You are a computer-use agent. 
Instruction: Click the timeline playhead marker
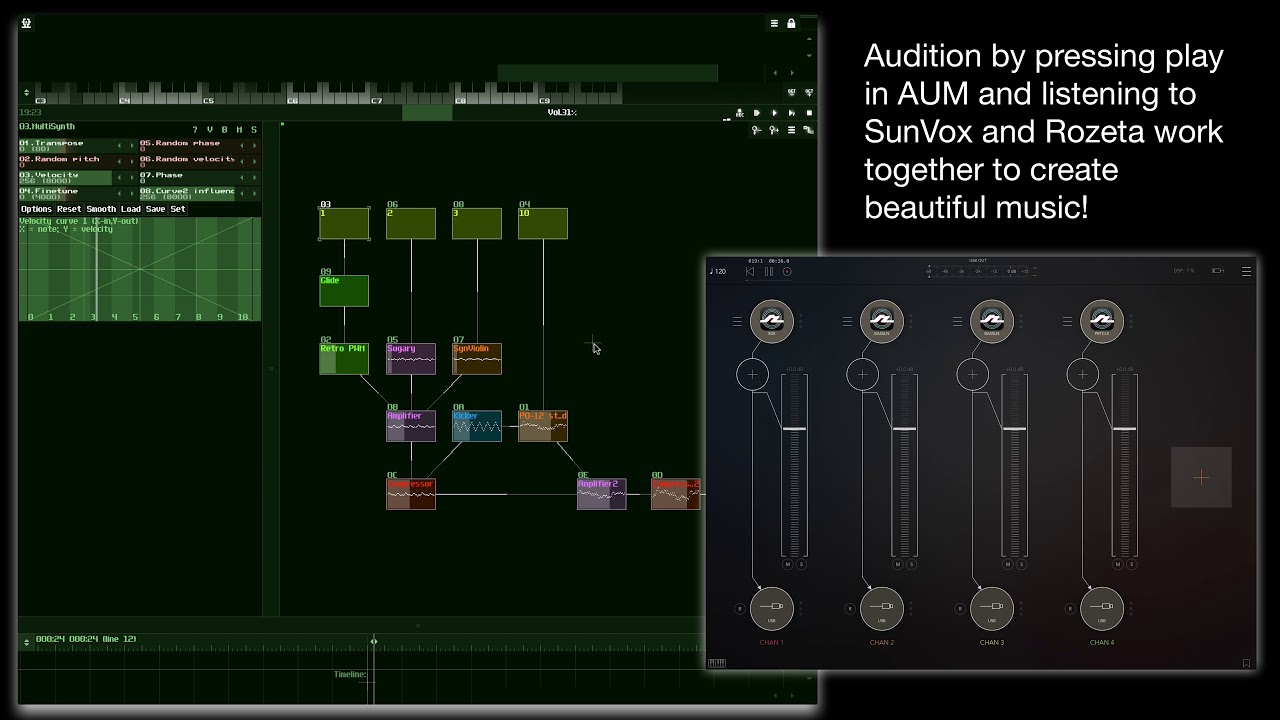(x=374, y=641)
